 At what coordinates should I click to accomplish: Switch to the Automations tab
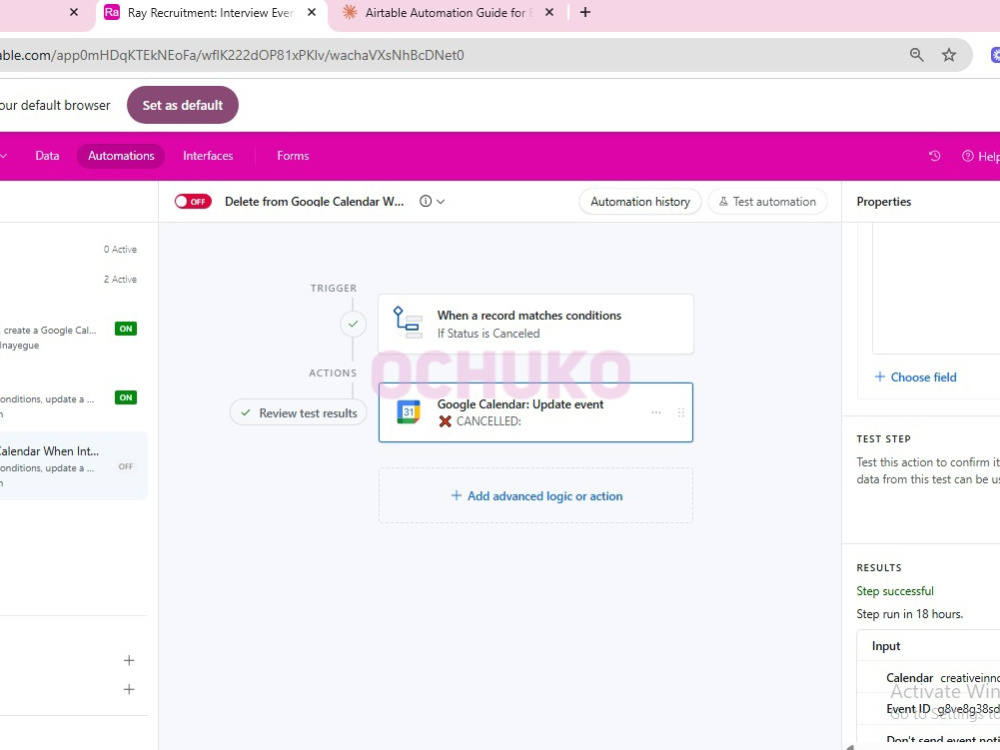click(x=121, y=156)
